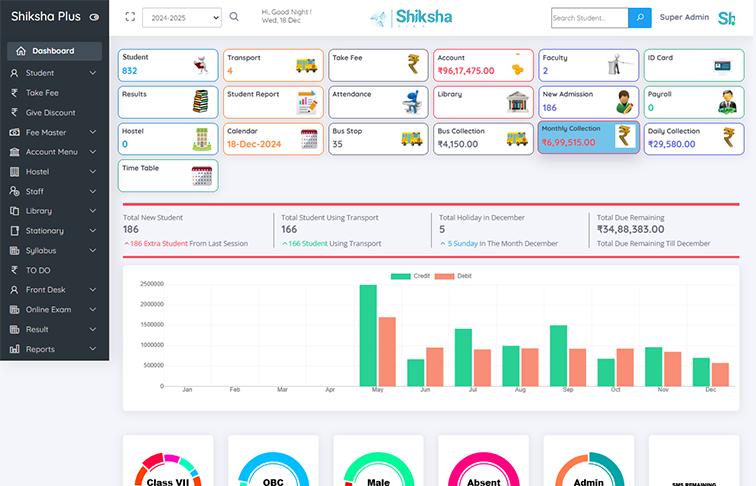Click the Library card building icon

coord(517,102)
